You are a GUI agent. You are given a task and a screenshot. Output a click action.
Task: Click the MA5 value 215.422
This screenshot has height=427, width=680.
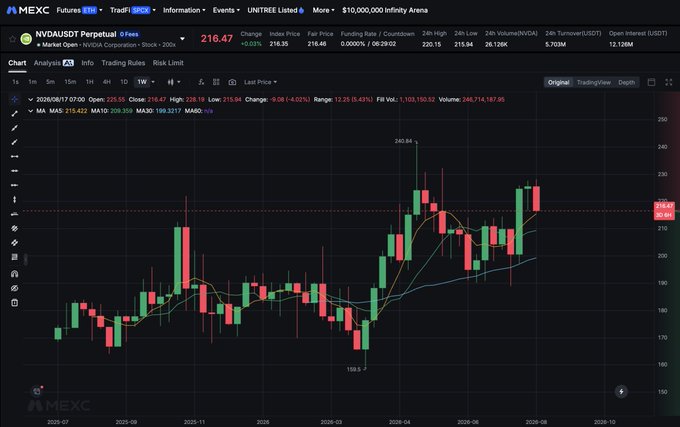[x=76, y=111]
